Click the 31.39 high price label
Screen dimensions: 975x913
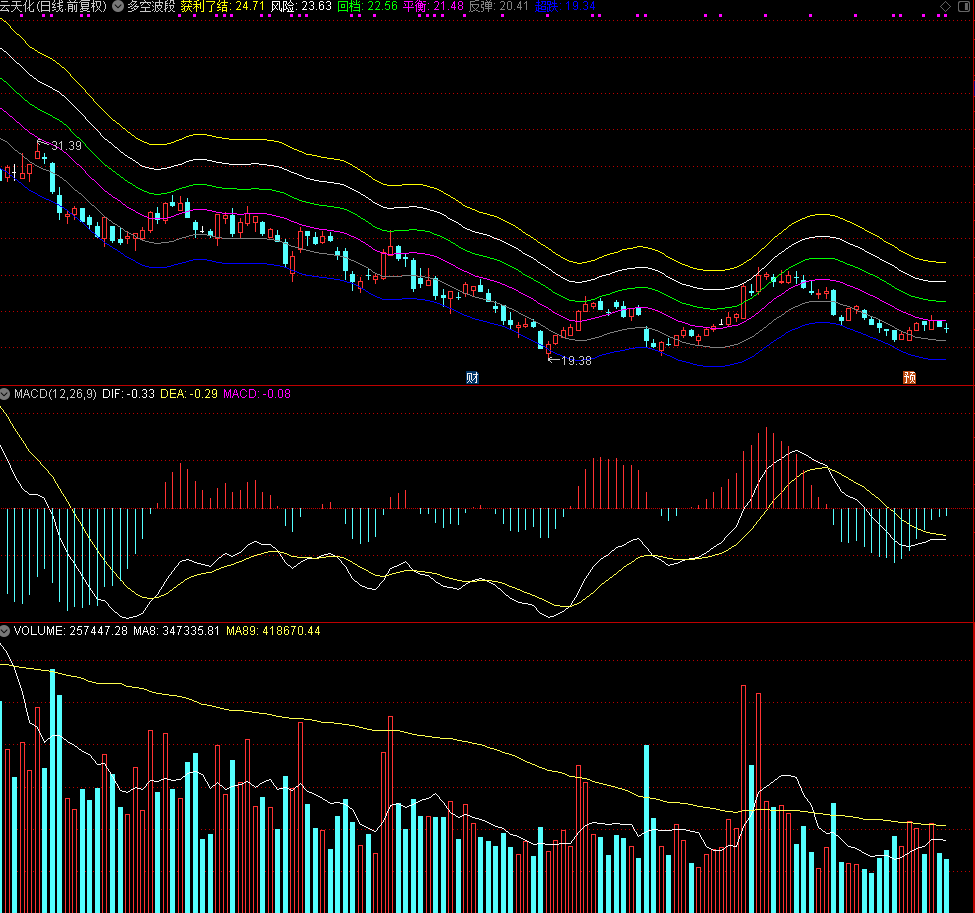point(66,146)
